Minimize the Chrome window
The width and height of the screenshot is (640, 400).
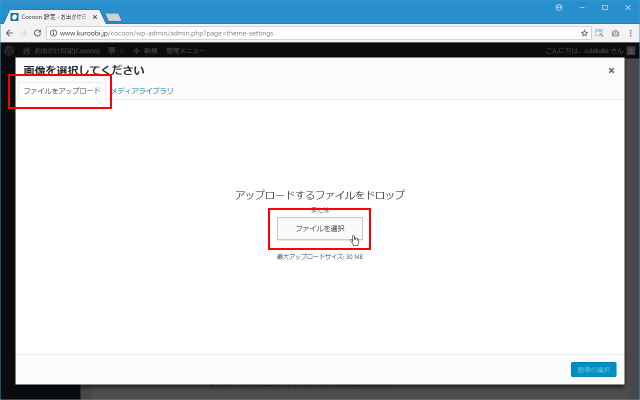[582, 7]
